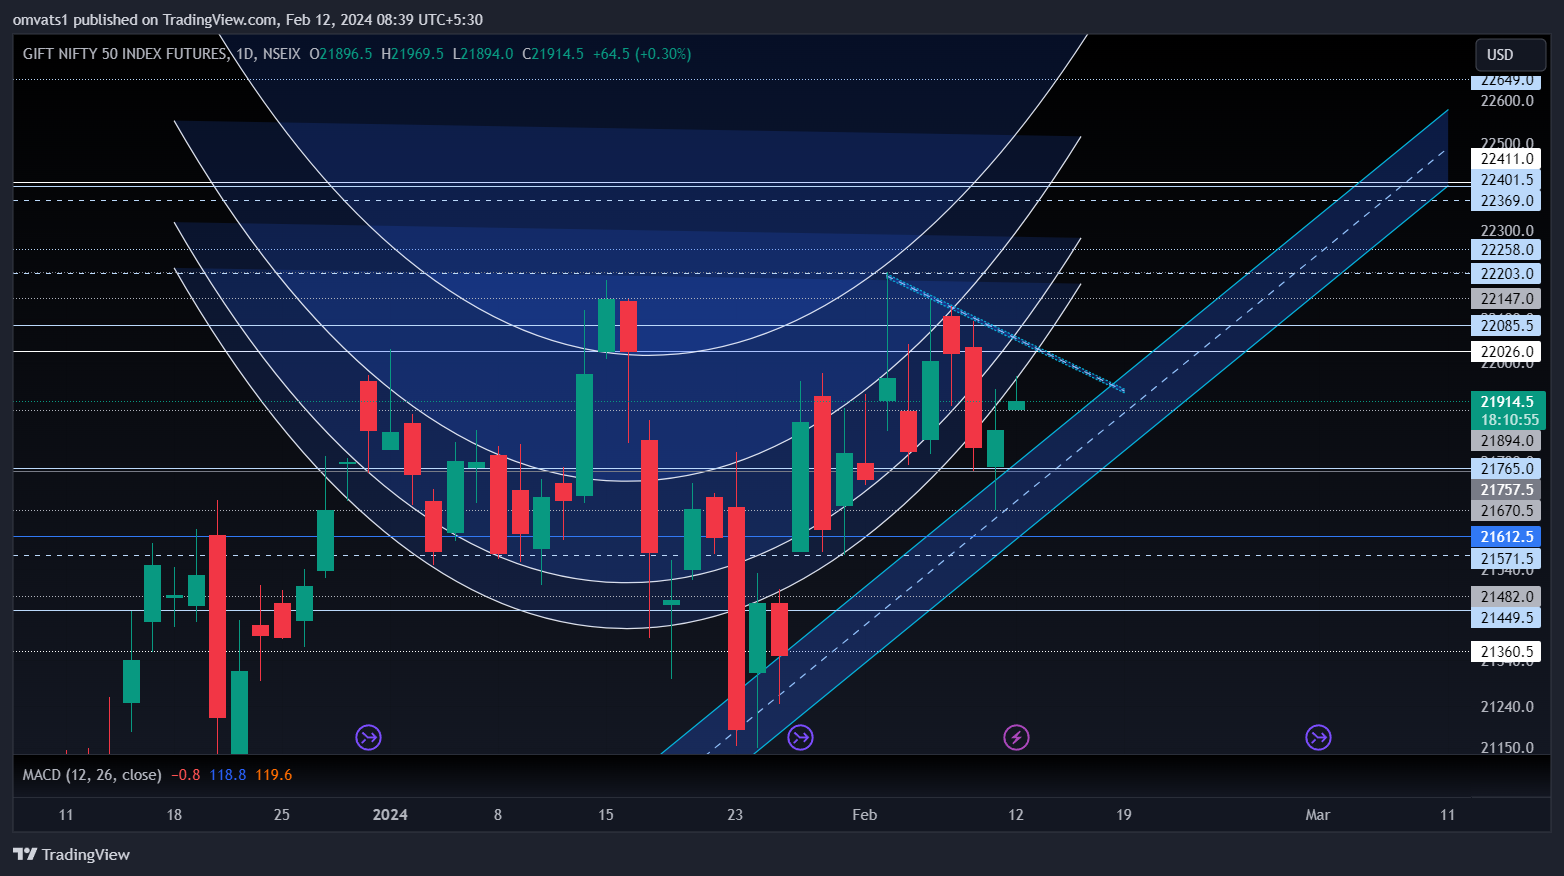Click the 21765.0 price label
The width and height of the screenshot is (1564, 876).
tap(1506, 469)
